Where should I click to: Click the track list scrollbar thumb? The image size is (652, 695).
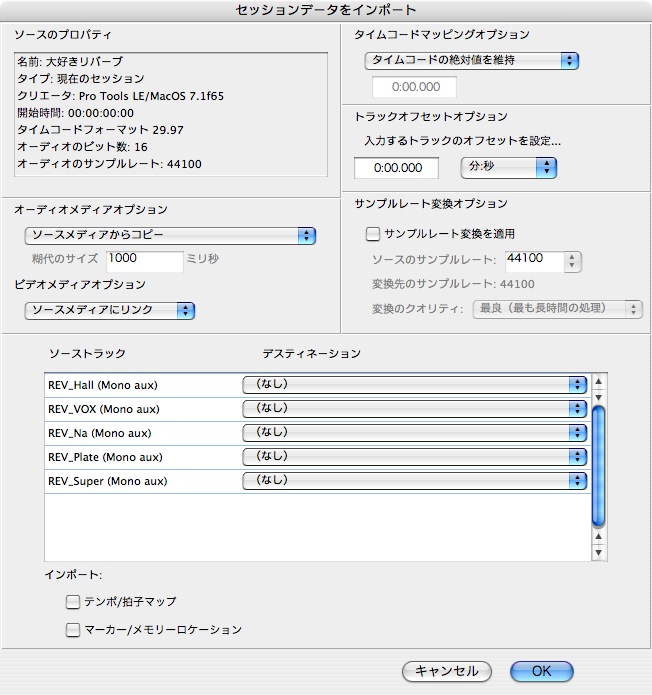[599, 465]
